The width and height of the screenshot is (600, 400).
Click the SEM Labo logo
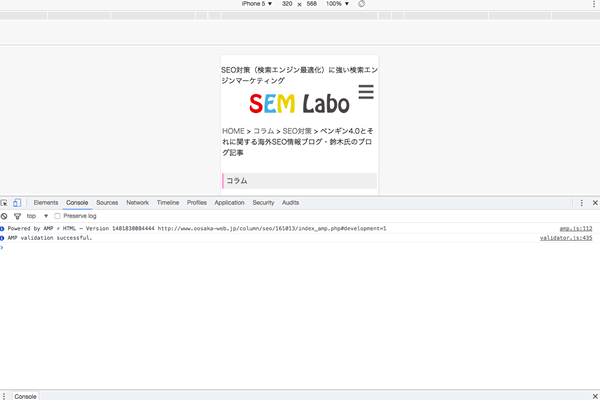[x=299, y=104]
